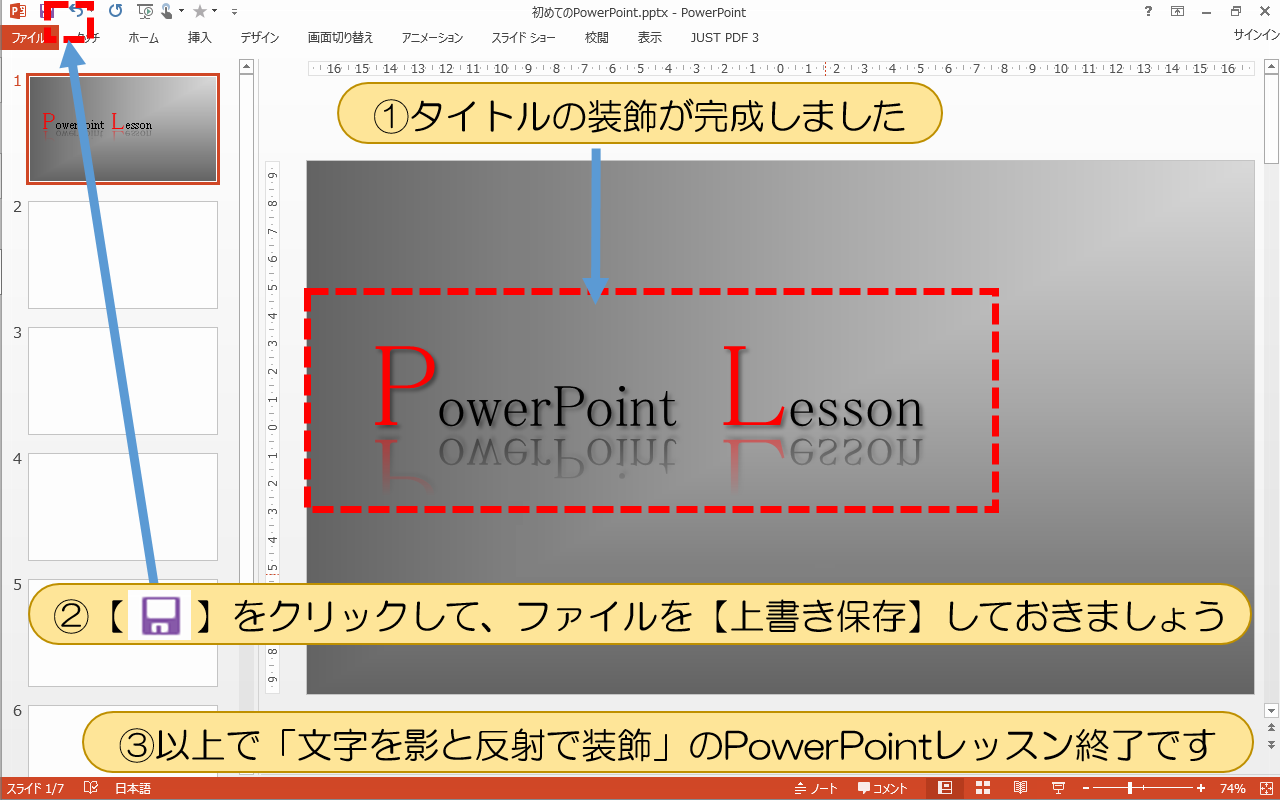Select the 画面切り替え tab
Image resolution: width=1280 pixels, height=800 pixels.
point(341,37)
